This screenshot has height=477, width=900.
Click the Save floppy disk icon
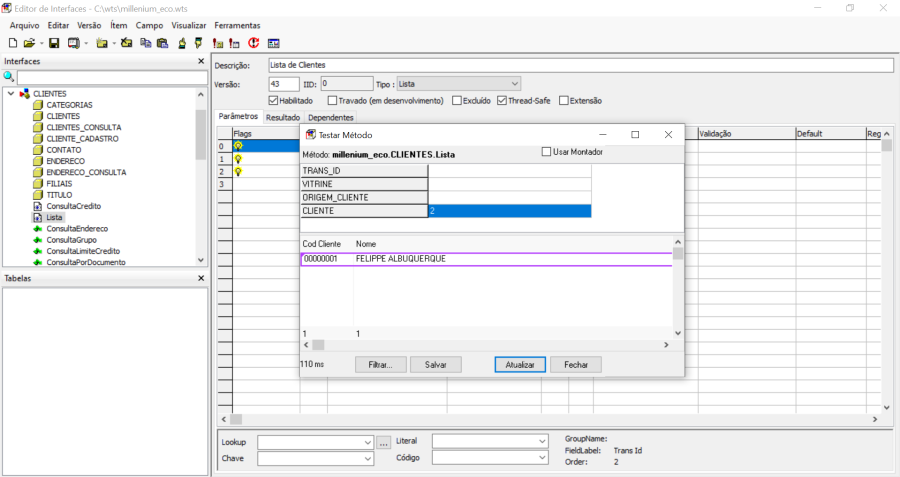click(54, 43)
